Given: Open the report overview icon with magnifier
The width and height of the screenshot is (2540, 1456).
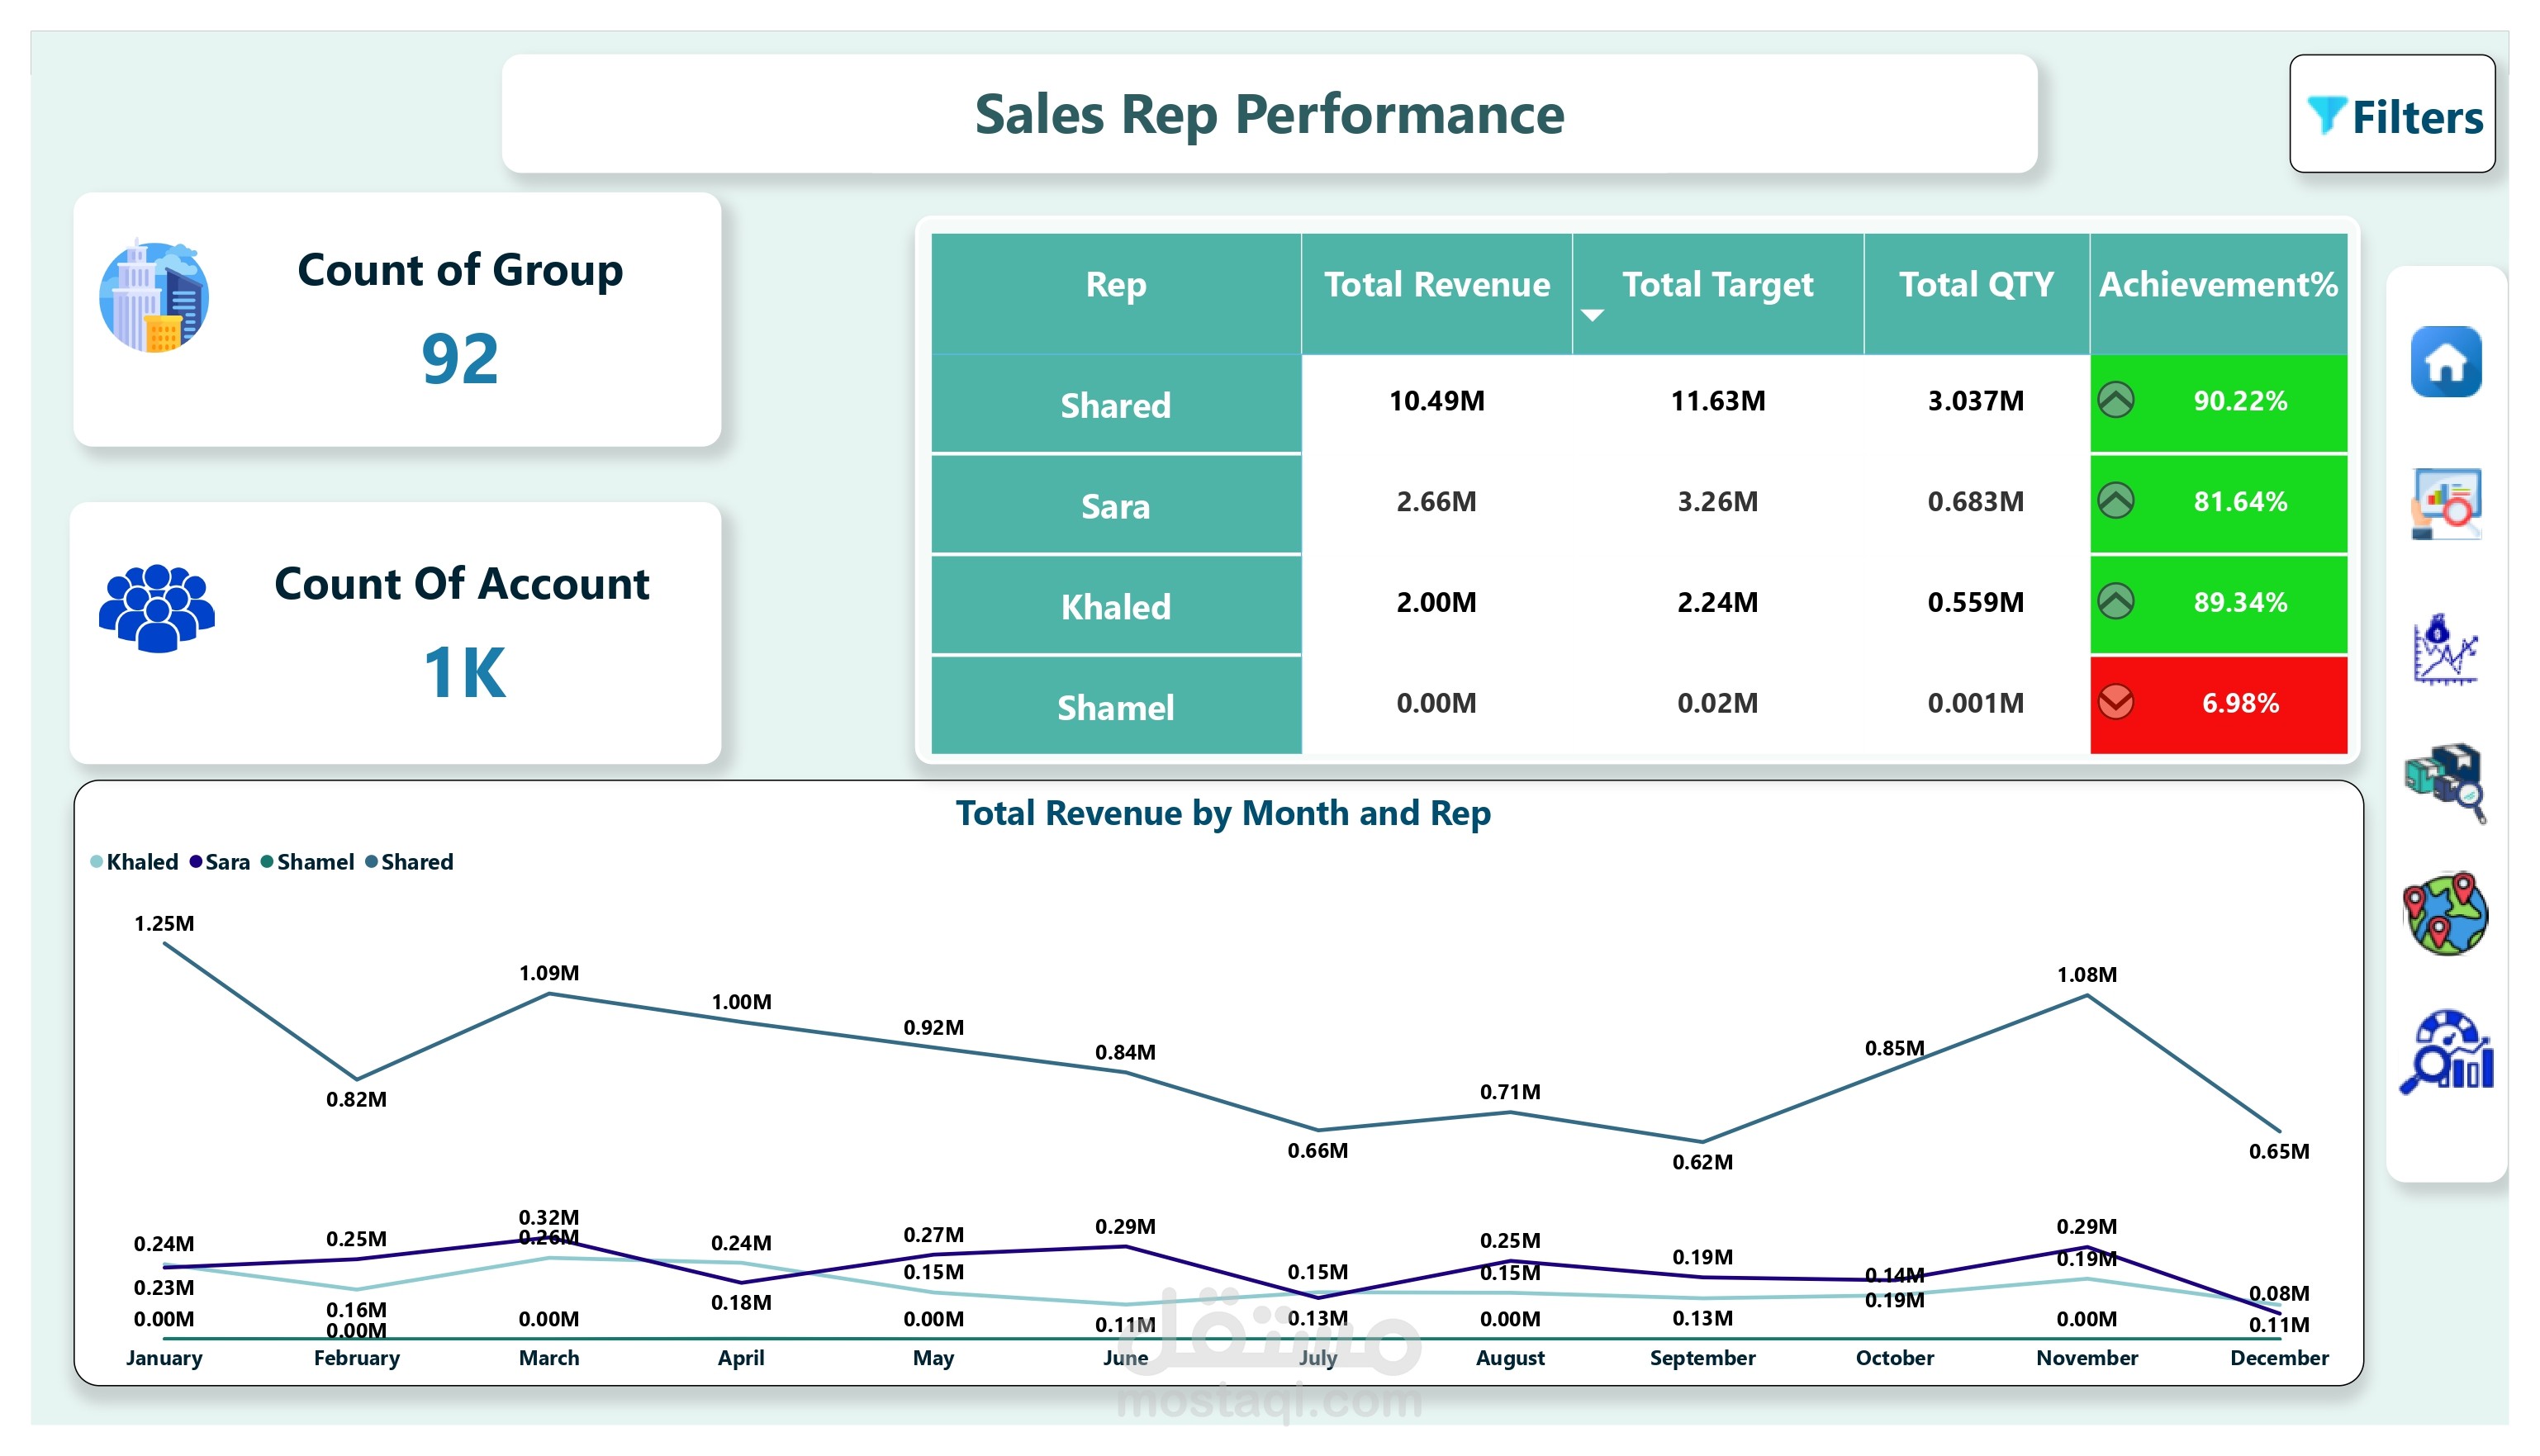Looking at the screenshot, I should 2445,504.
